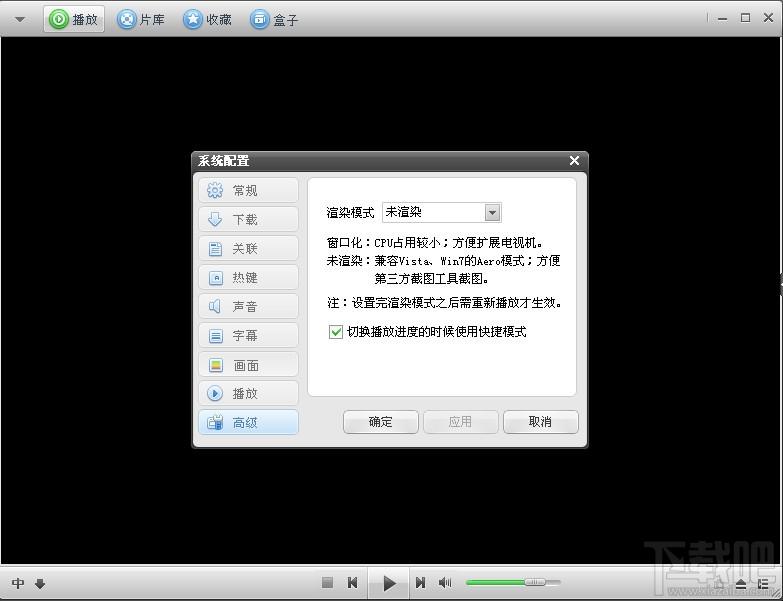783x601 pixels.
Task: Select the 画面 settings category
Action: coord(248,364)
